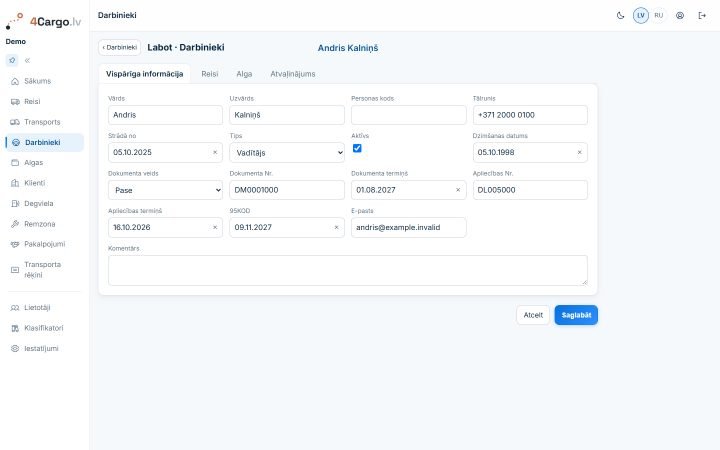Click the logout icon
720x450 pixels.
(x=702, y=16)
